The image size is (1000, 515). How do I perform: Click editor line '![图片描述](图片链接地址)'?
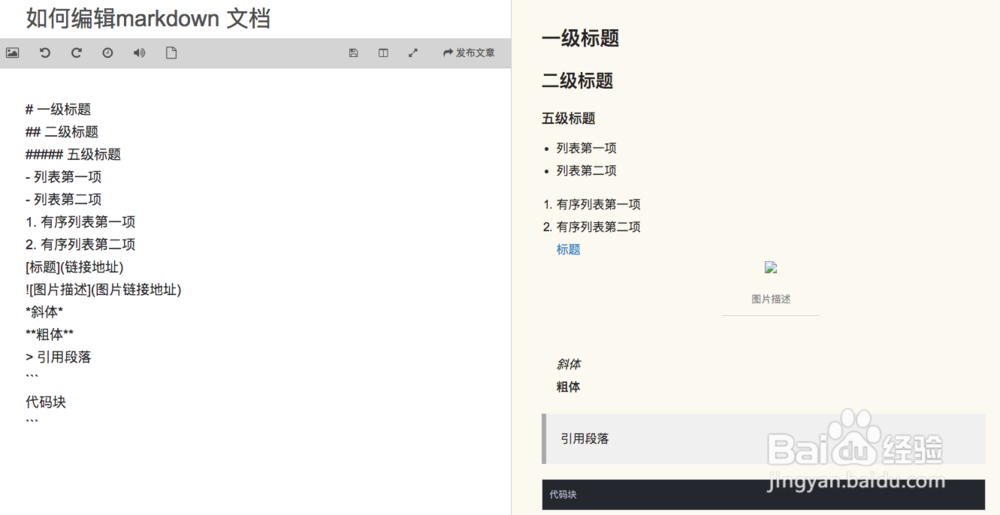[103, 289]
